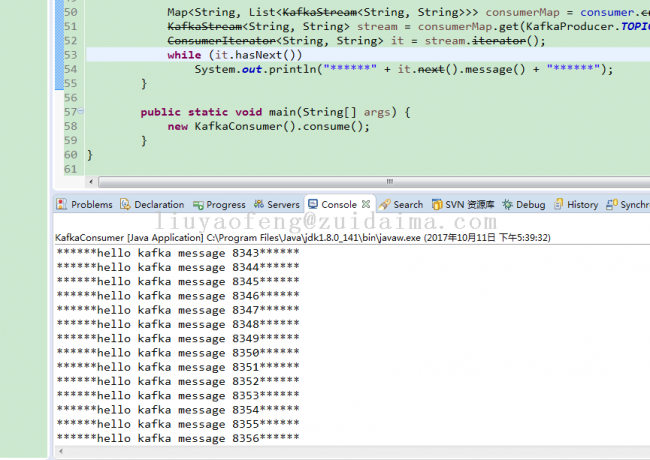650x460 pixels.
Task: Open the SVN 资源库 view icon
Action: pyautogui.click(x=437, y=204)
